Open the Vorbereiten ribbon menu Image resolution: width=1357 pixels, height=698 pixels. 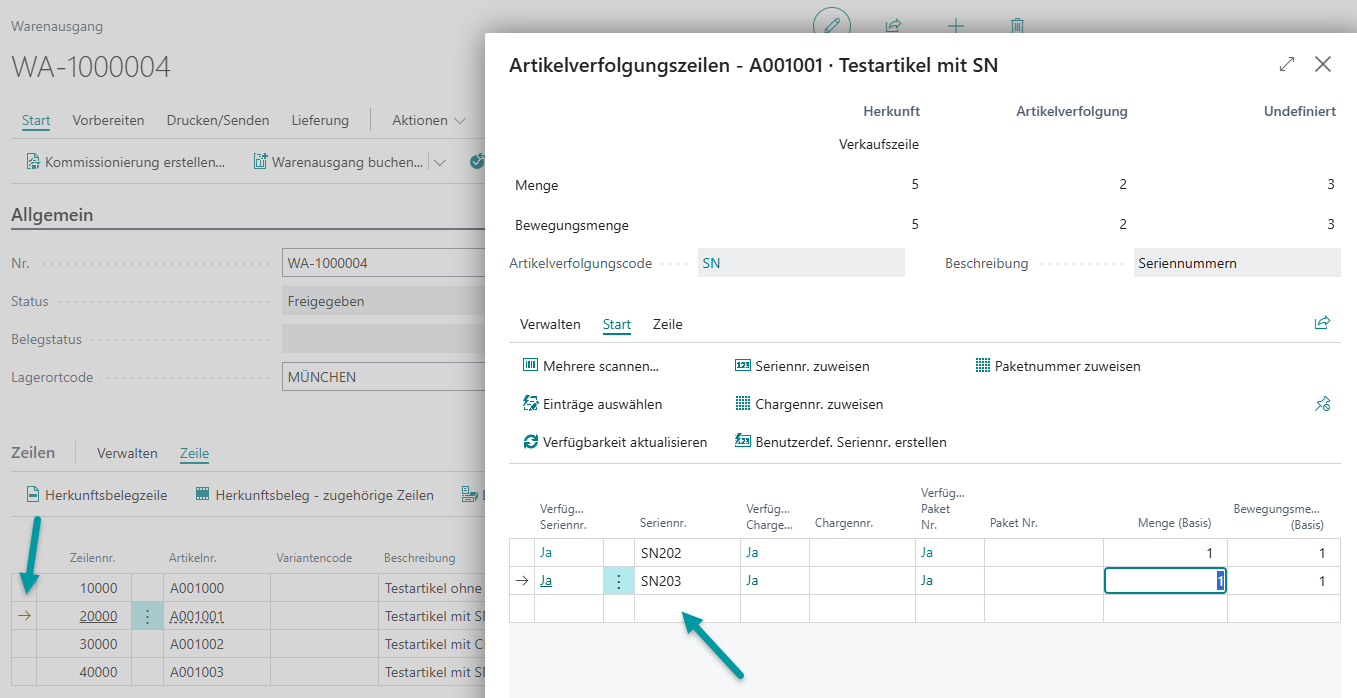[108, 119]
